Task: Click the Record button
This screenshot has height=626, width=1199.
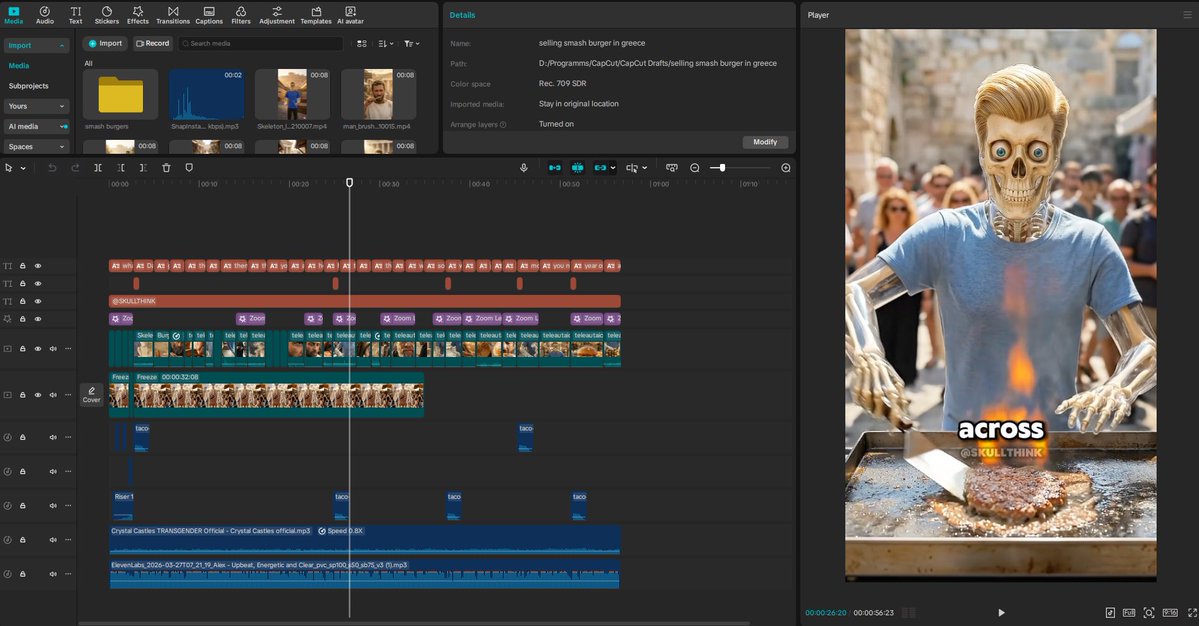Action: click(x=153, y=44)
